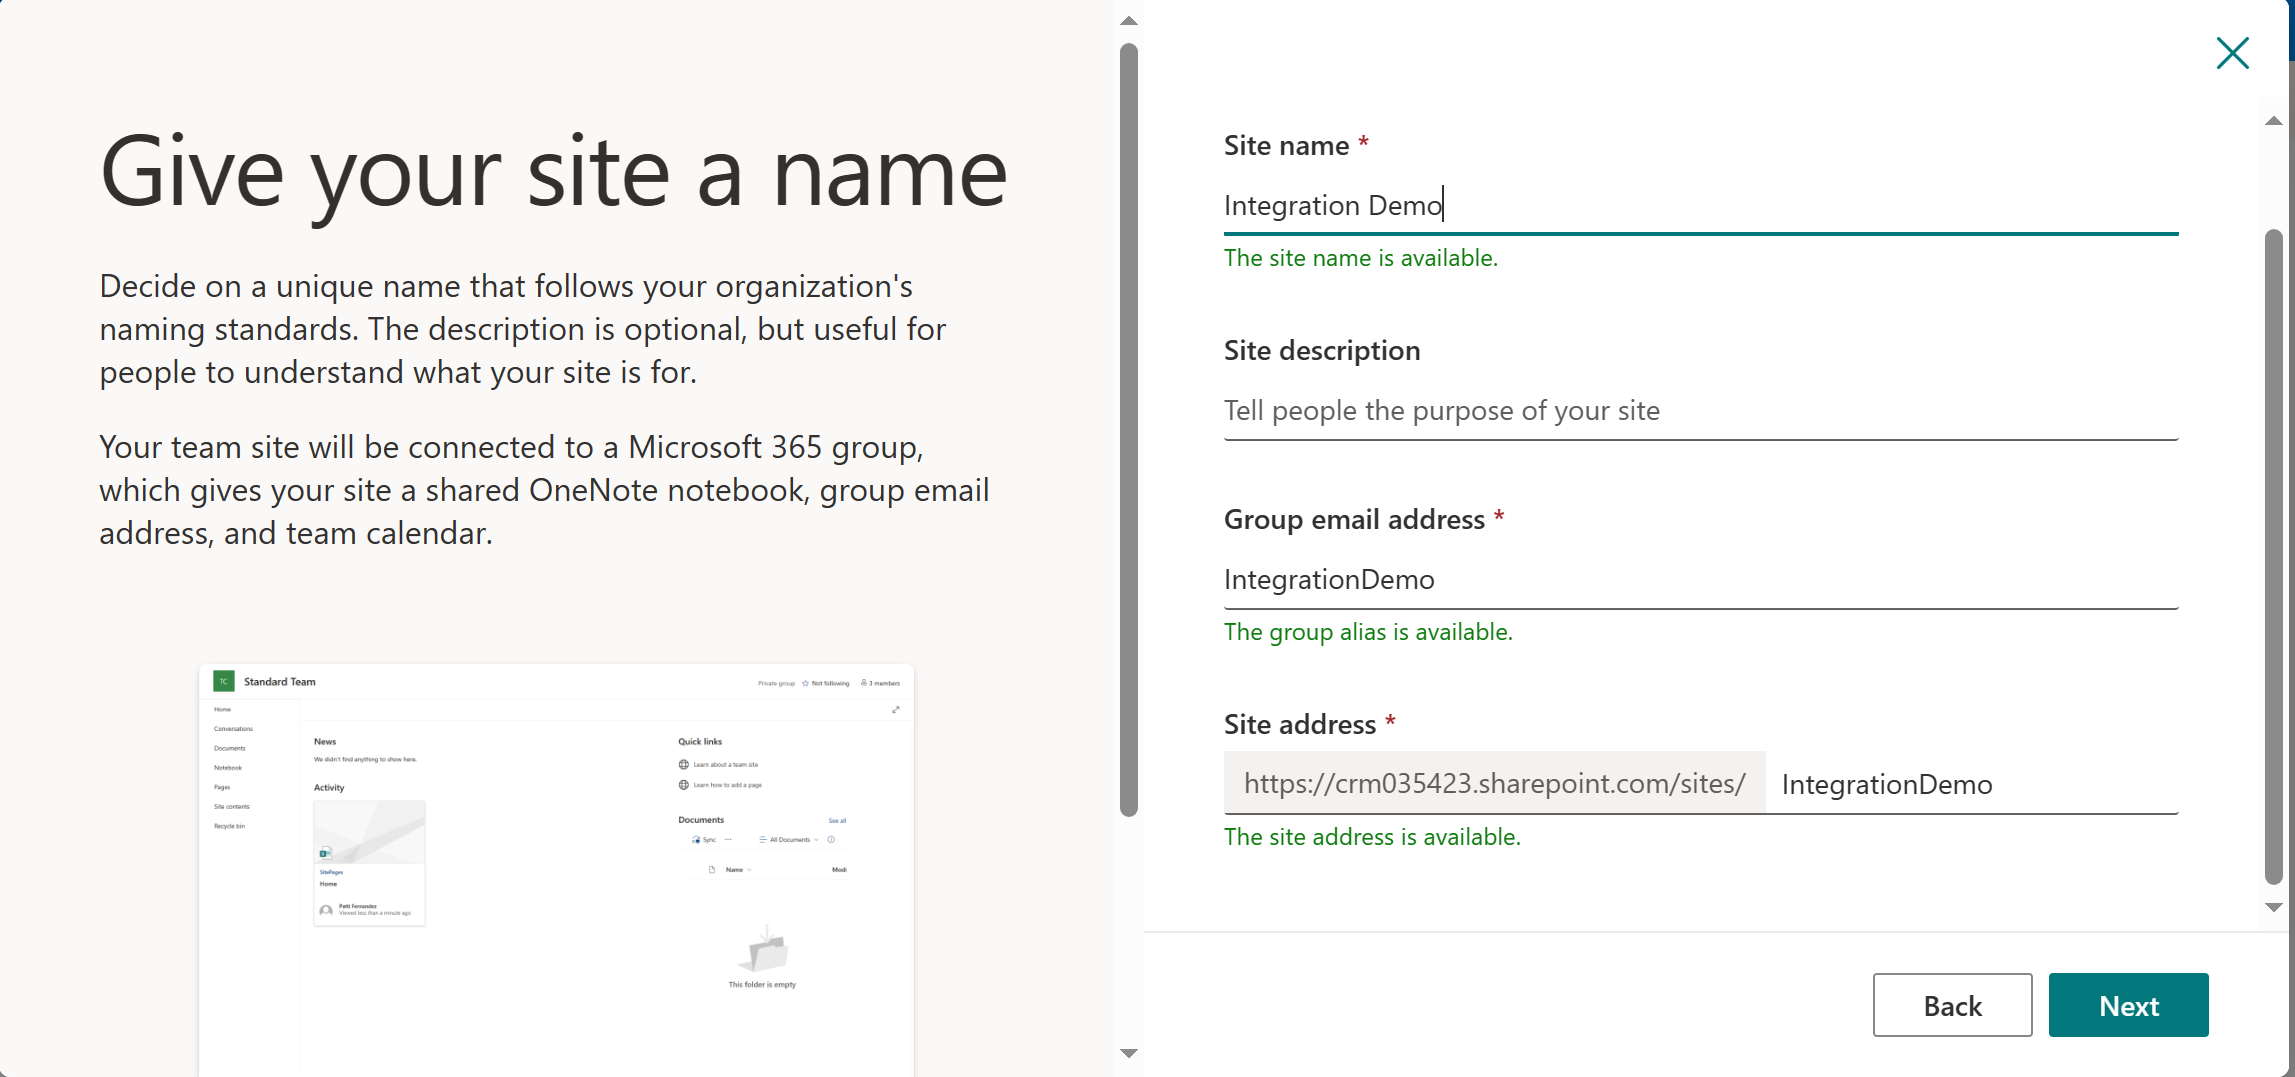Click the 3 members people icon

[863, 682]
